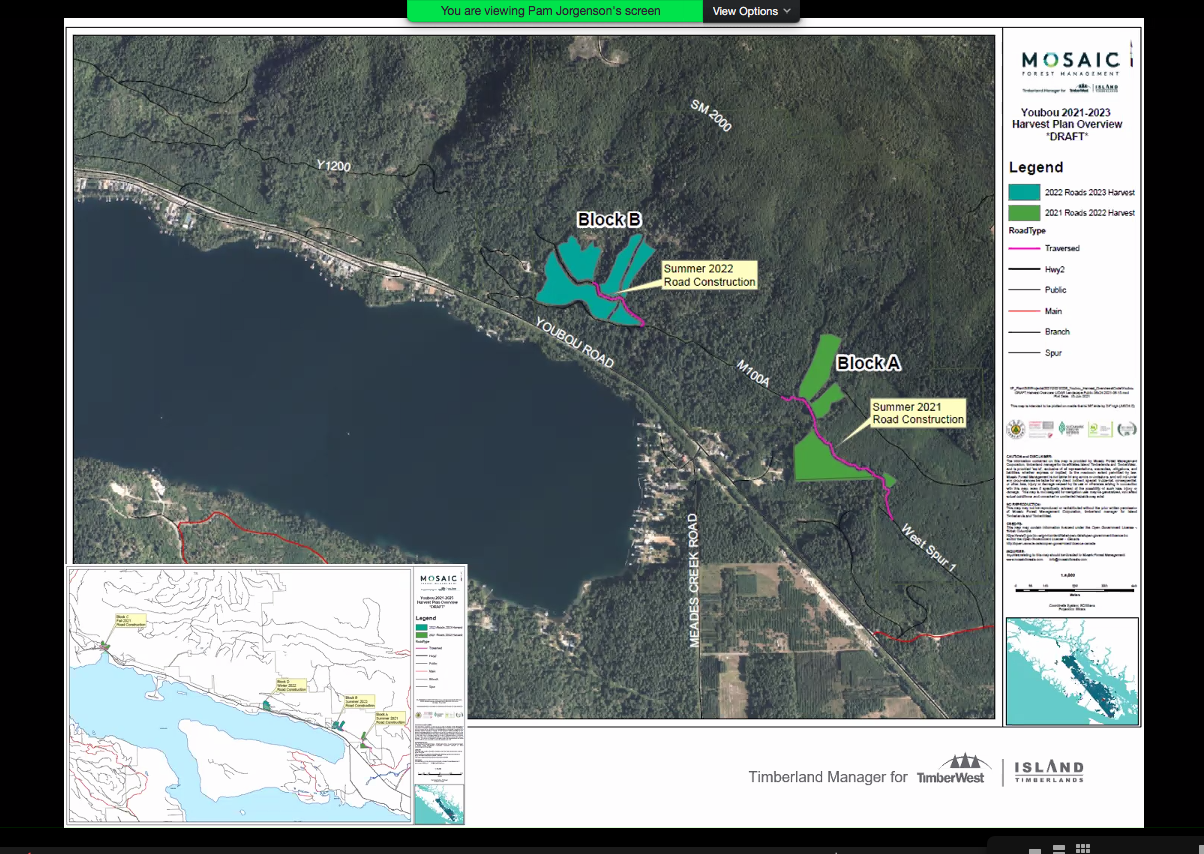Click the Legend heading in the main side panel
The width and height of the screenshot is (1204, 854).
[x=1035, y=168]
